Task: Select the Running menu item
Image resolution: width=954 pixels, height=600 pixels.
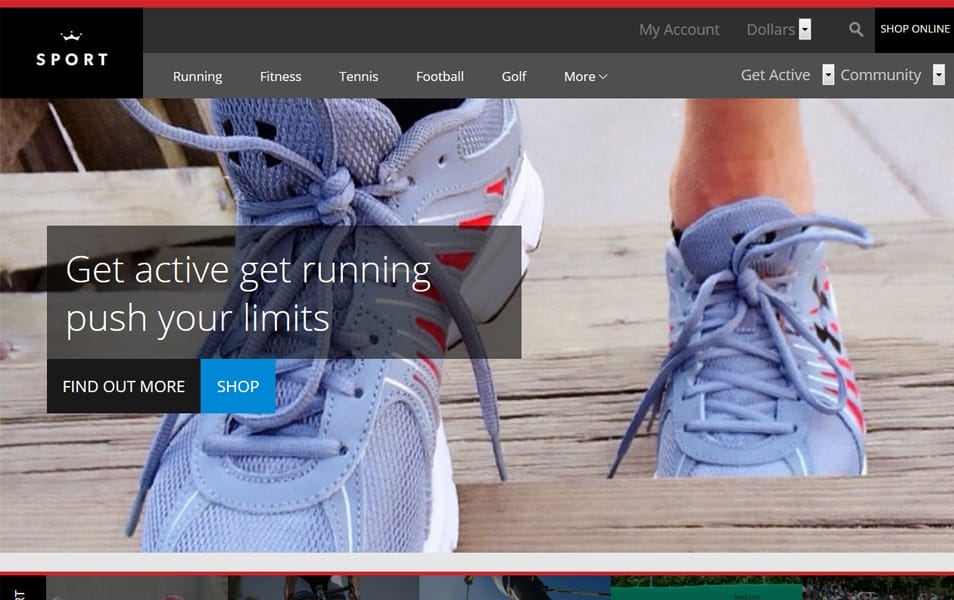Action: (x=197, y=76)
